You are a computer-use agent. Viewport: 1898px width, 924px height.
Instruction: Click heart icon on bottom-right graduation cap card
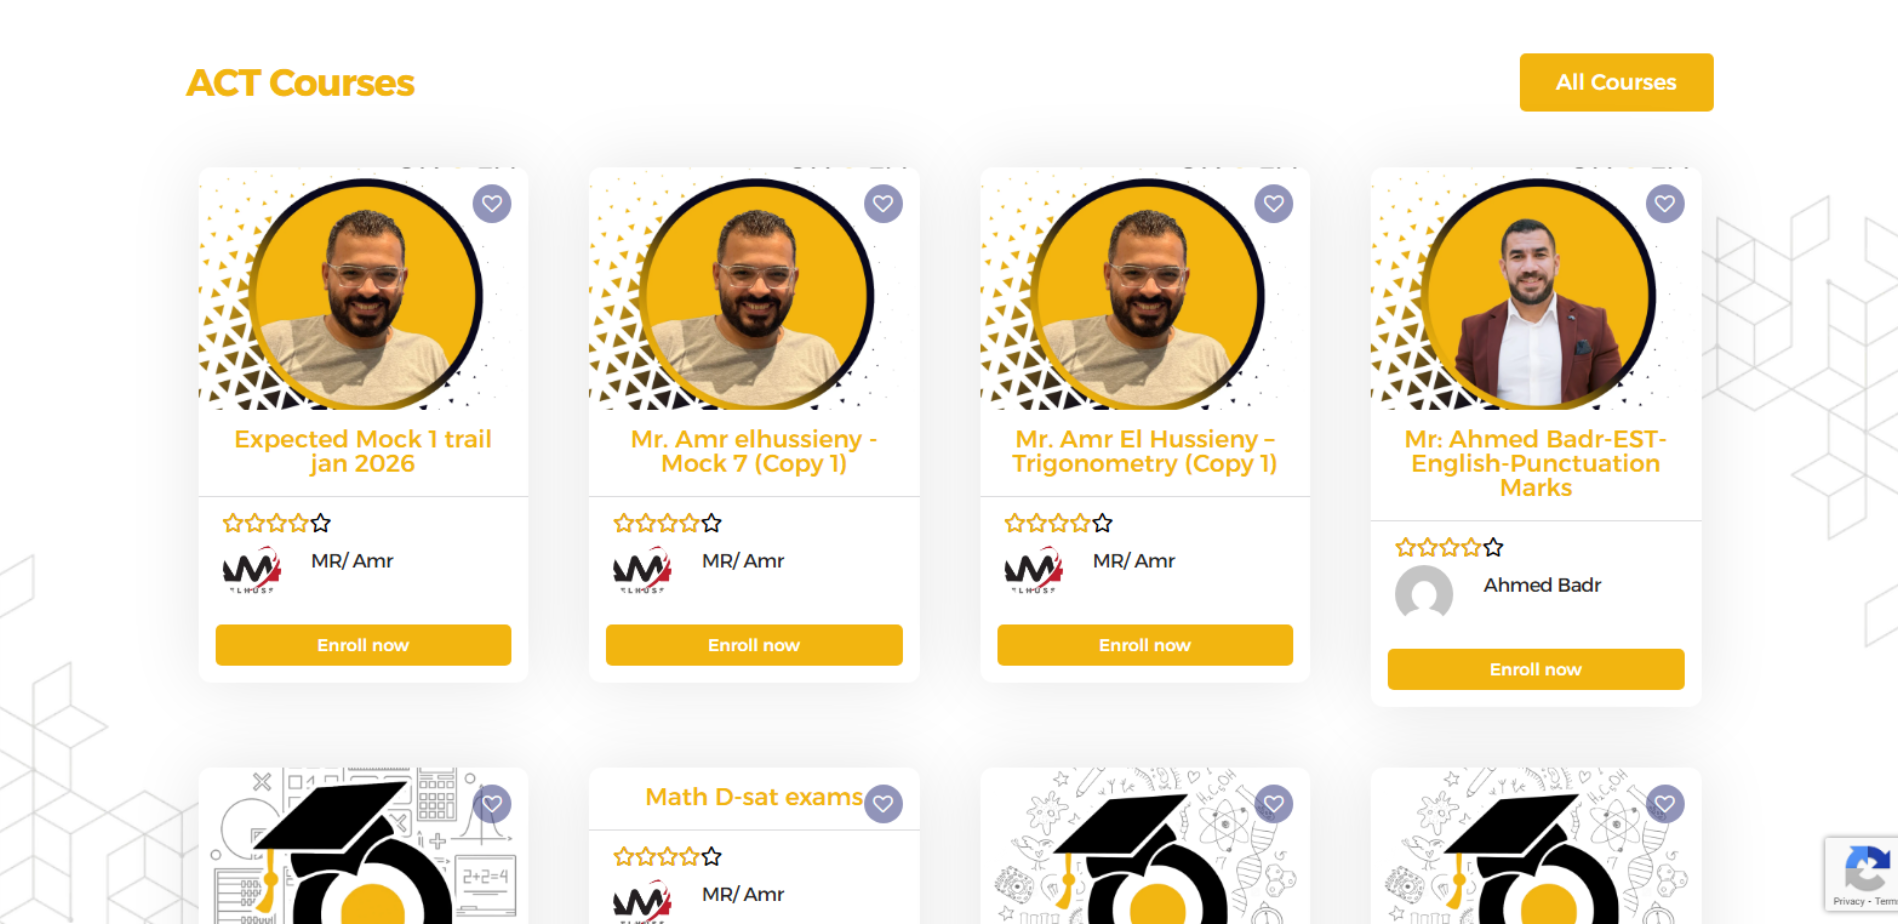[1665, 804]
